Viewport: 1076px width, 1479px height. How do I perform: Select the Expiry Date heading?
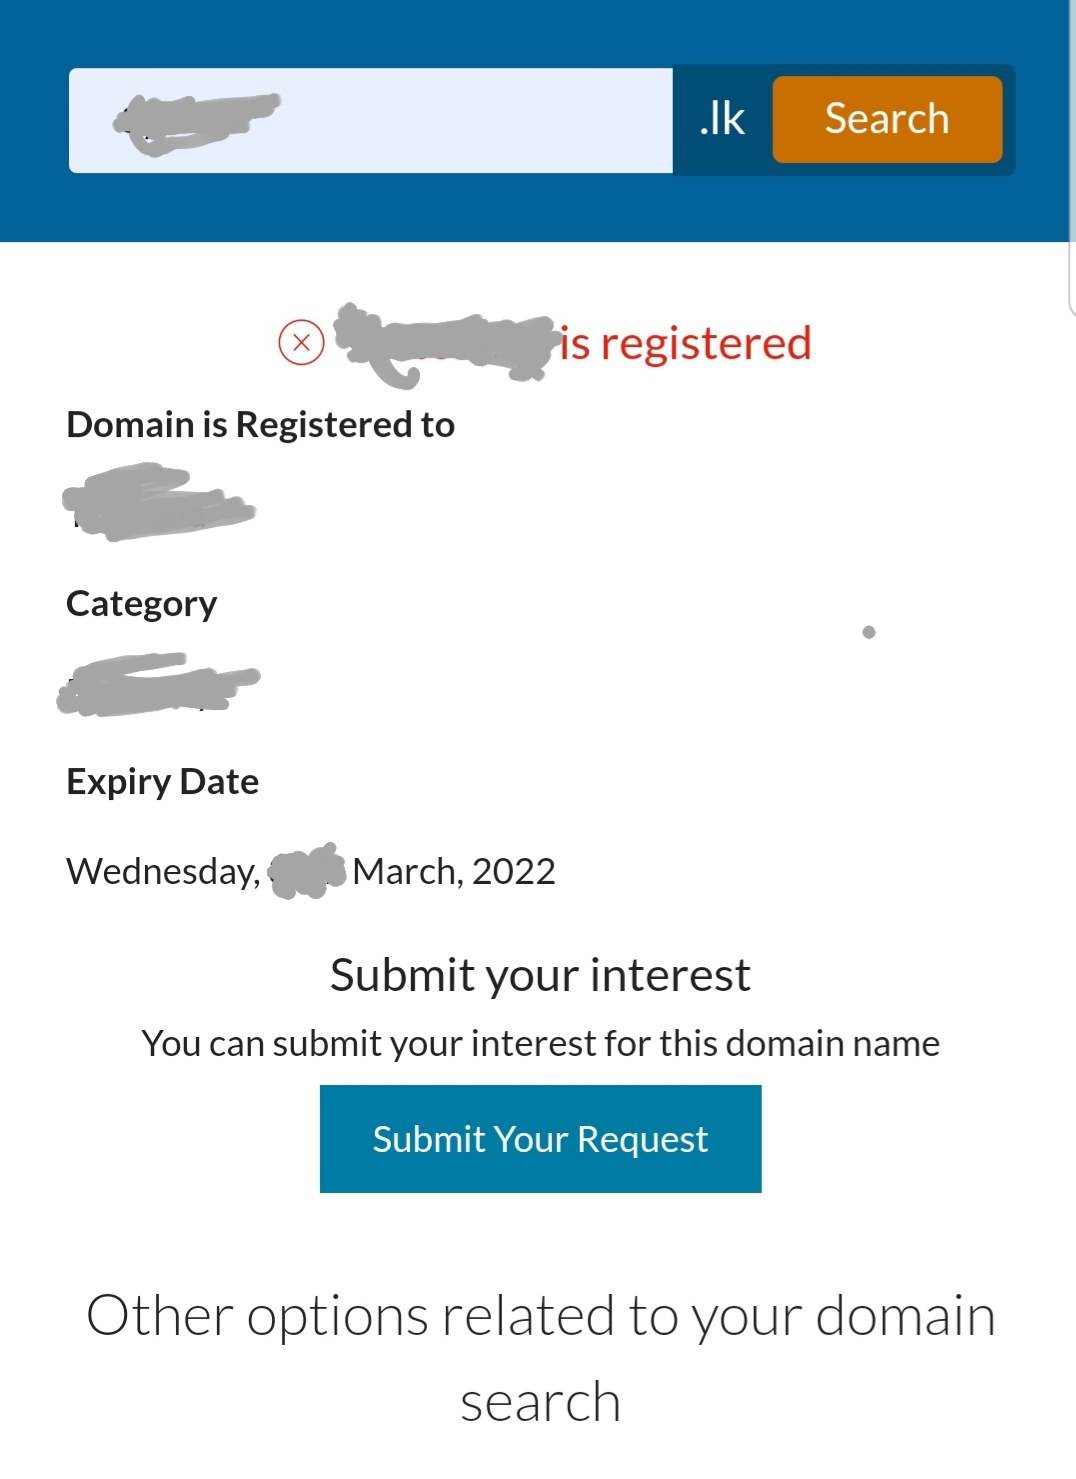tap(162, 782)
